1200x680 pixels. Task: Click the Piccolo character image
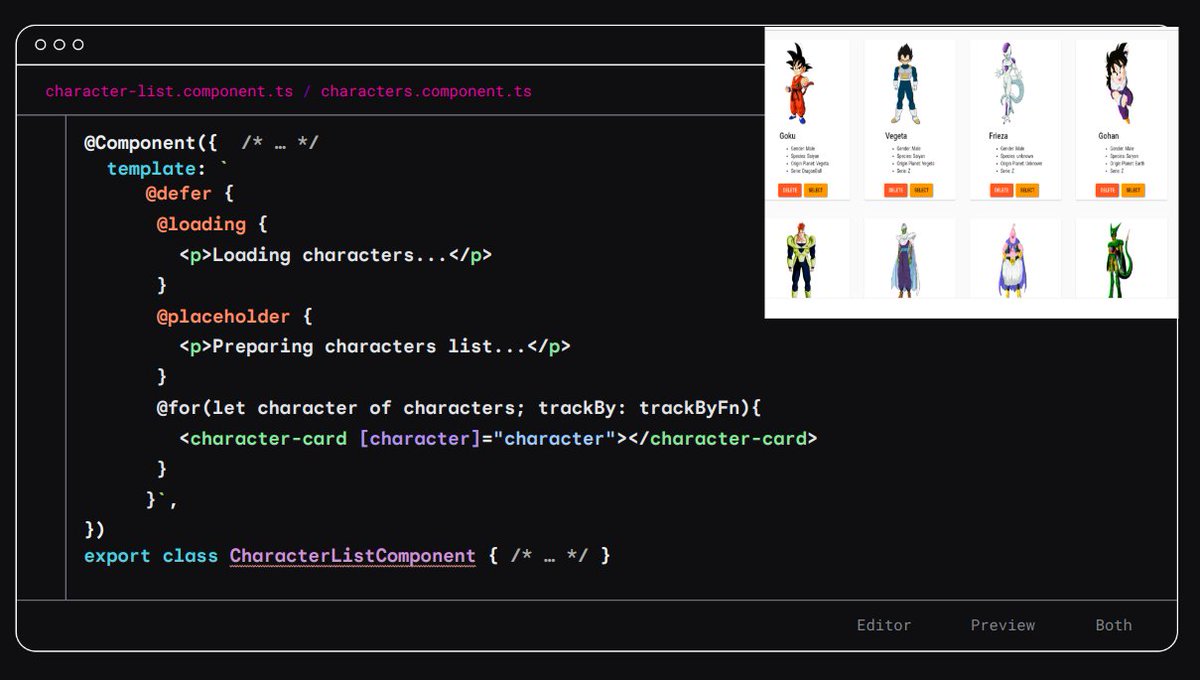(x=905, y=260)
